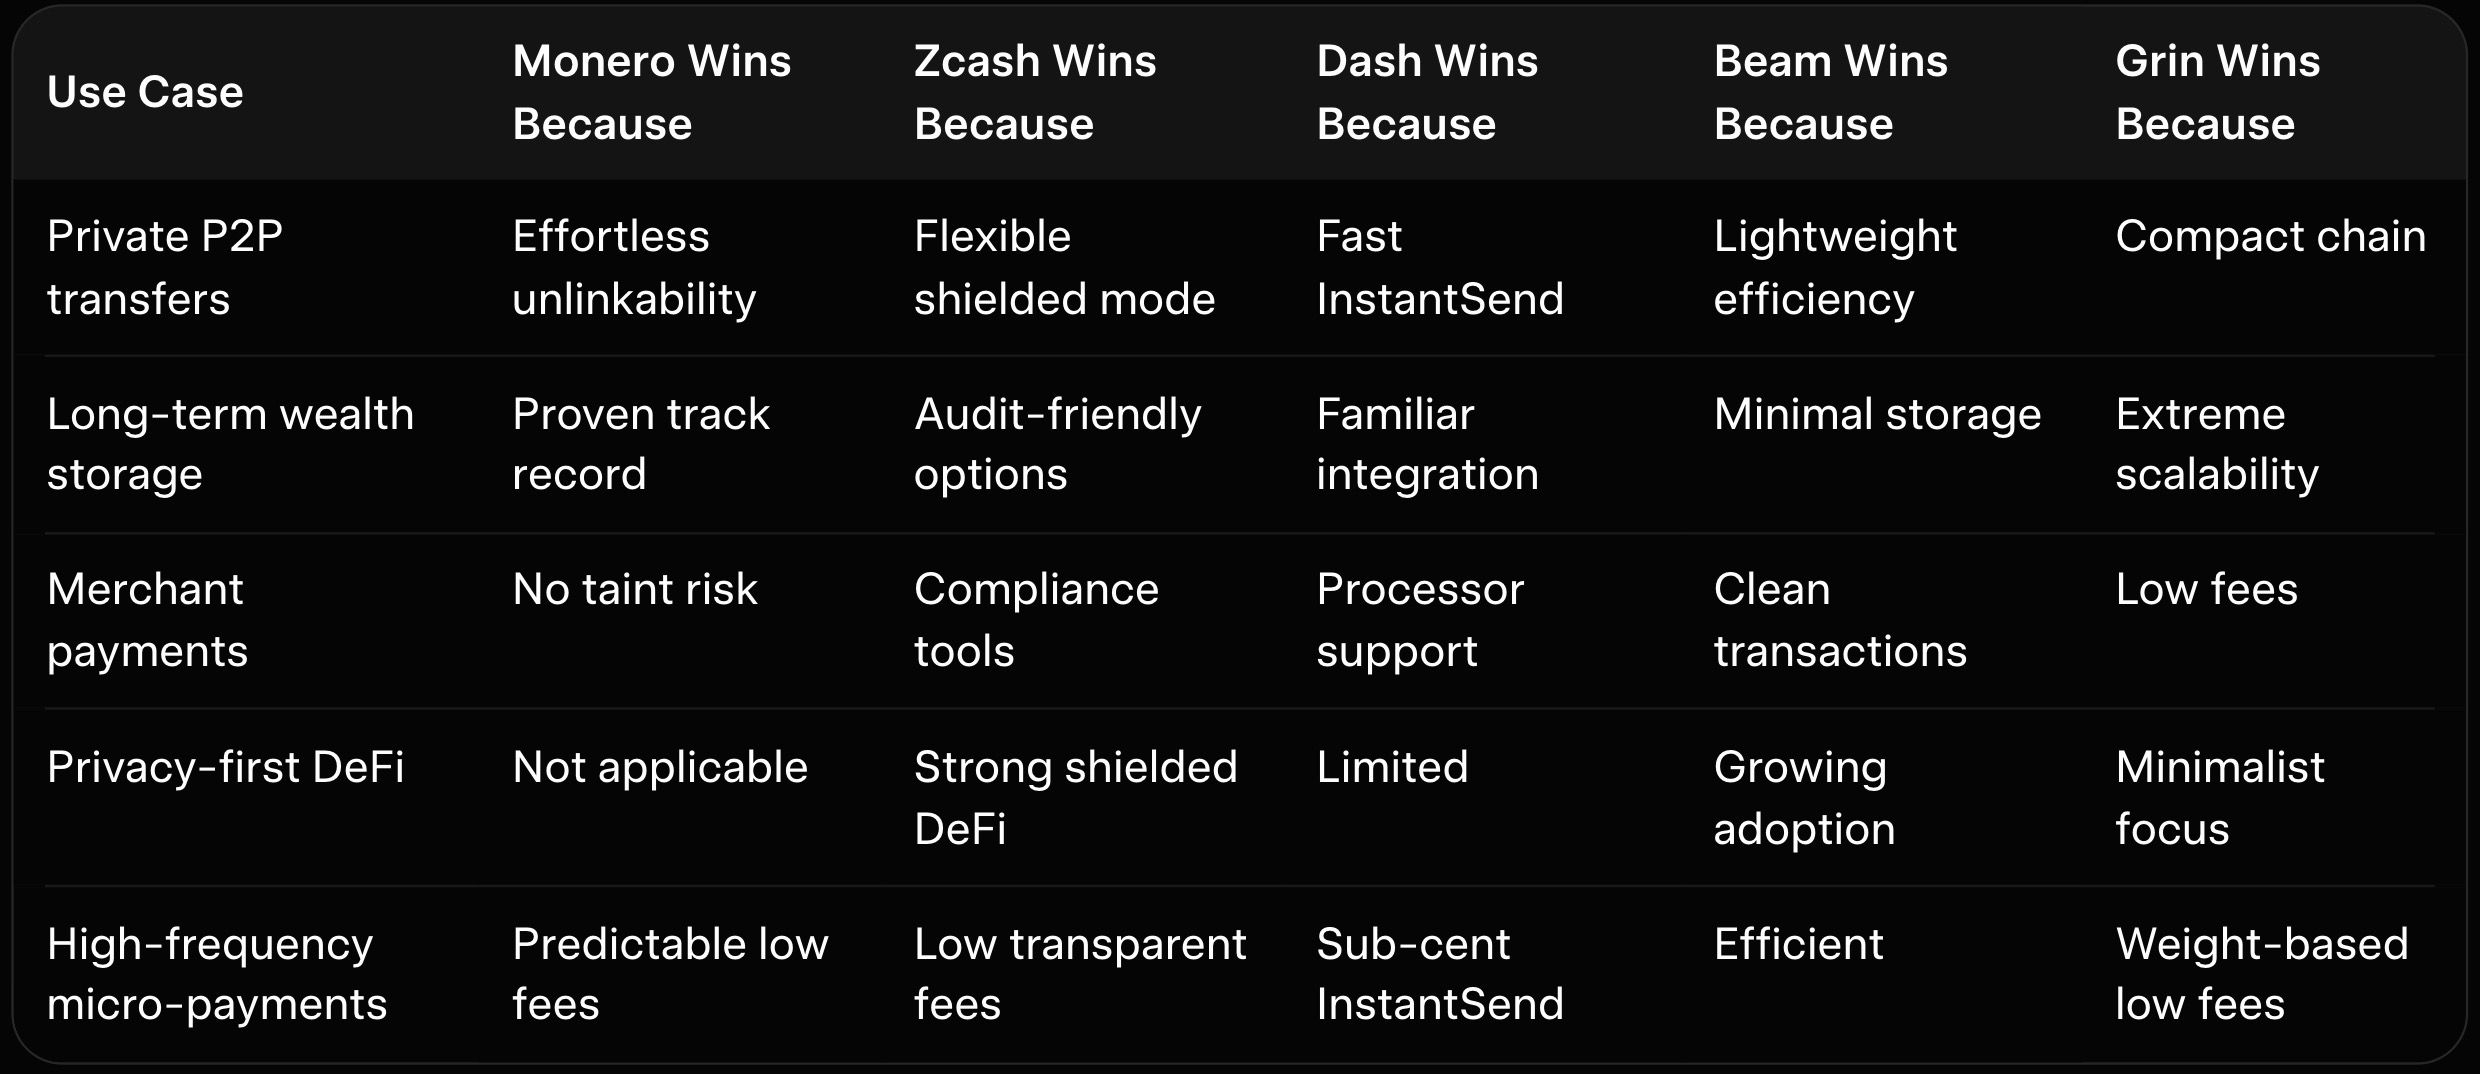2480x1074 pixels.
Task: Click the Weight-based low fees cell
Action: pos(2261,973)
